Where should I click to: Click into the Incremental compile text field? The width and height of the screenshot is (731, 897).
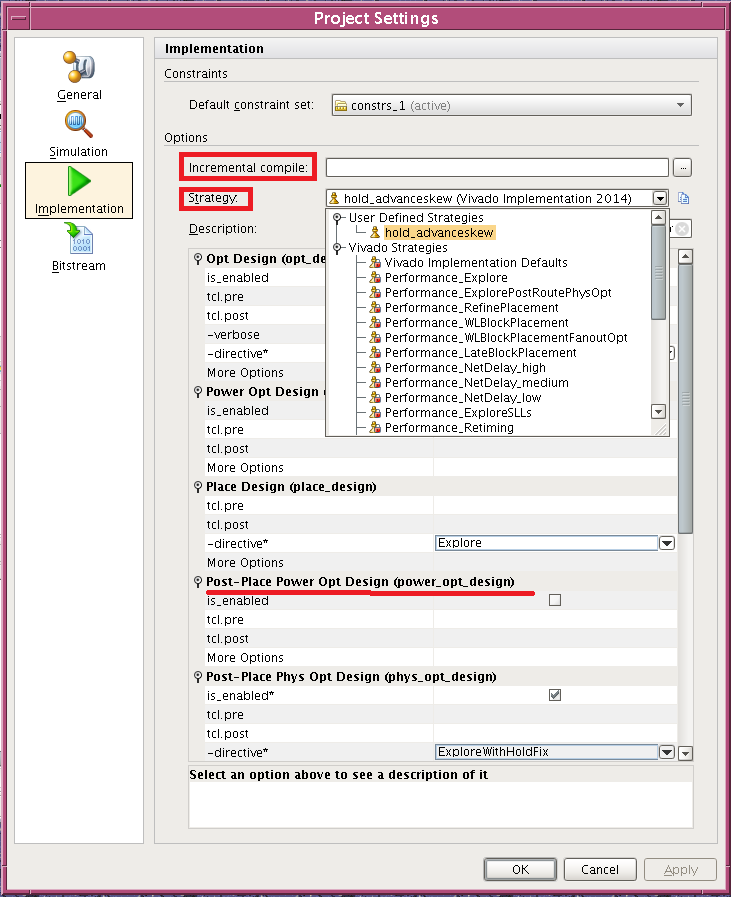point(496,167)
